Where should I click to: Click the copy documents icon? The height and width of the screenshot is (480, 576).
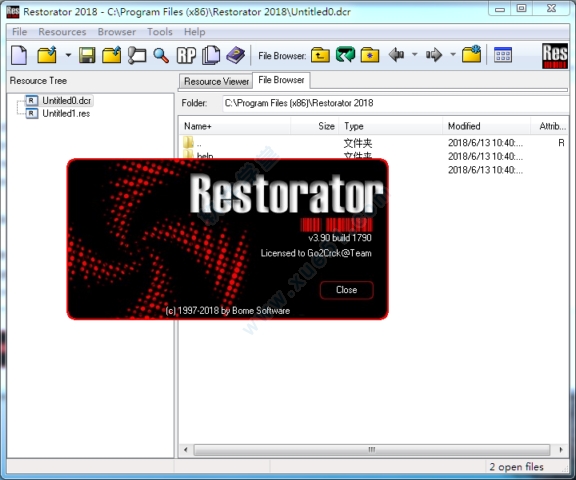[211, 55]
